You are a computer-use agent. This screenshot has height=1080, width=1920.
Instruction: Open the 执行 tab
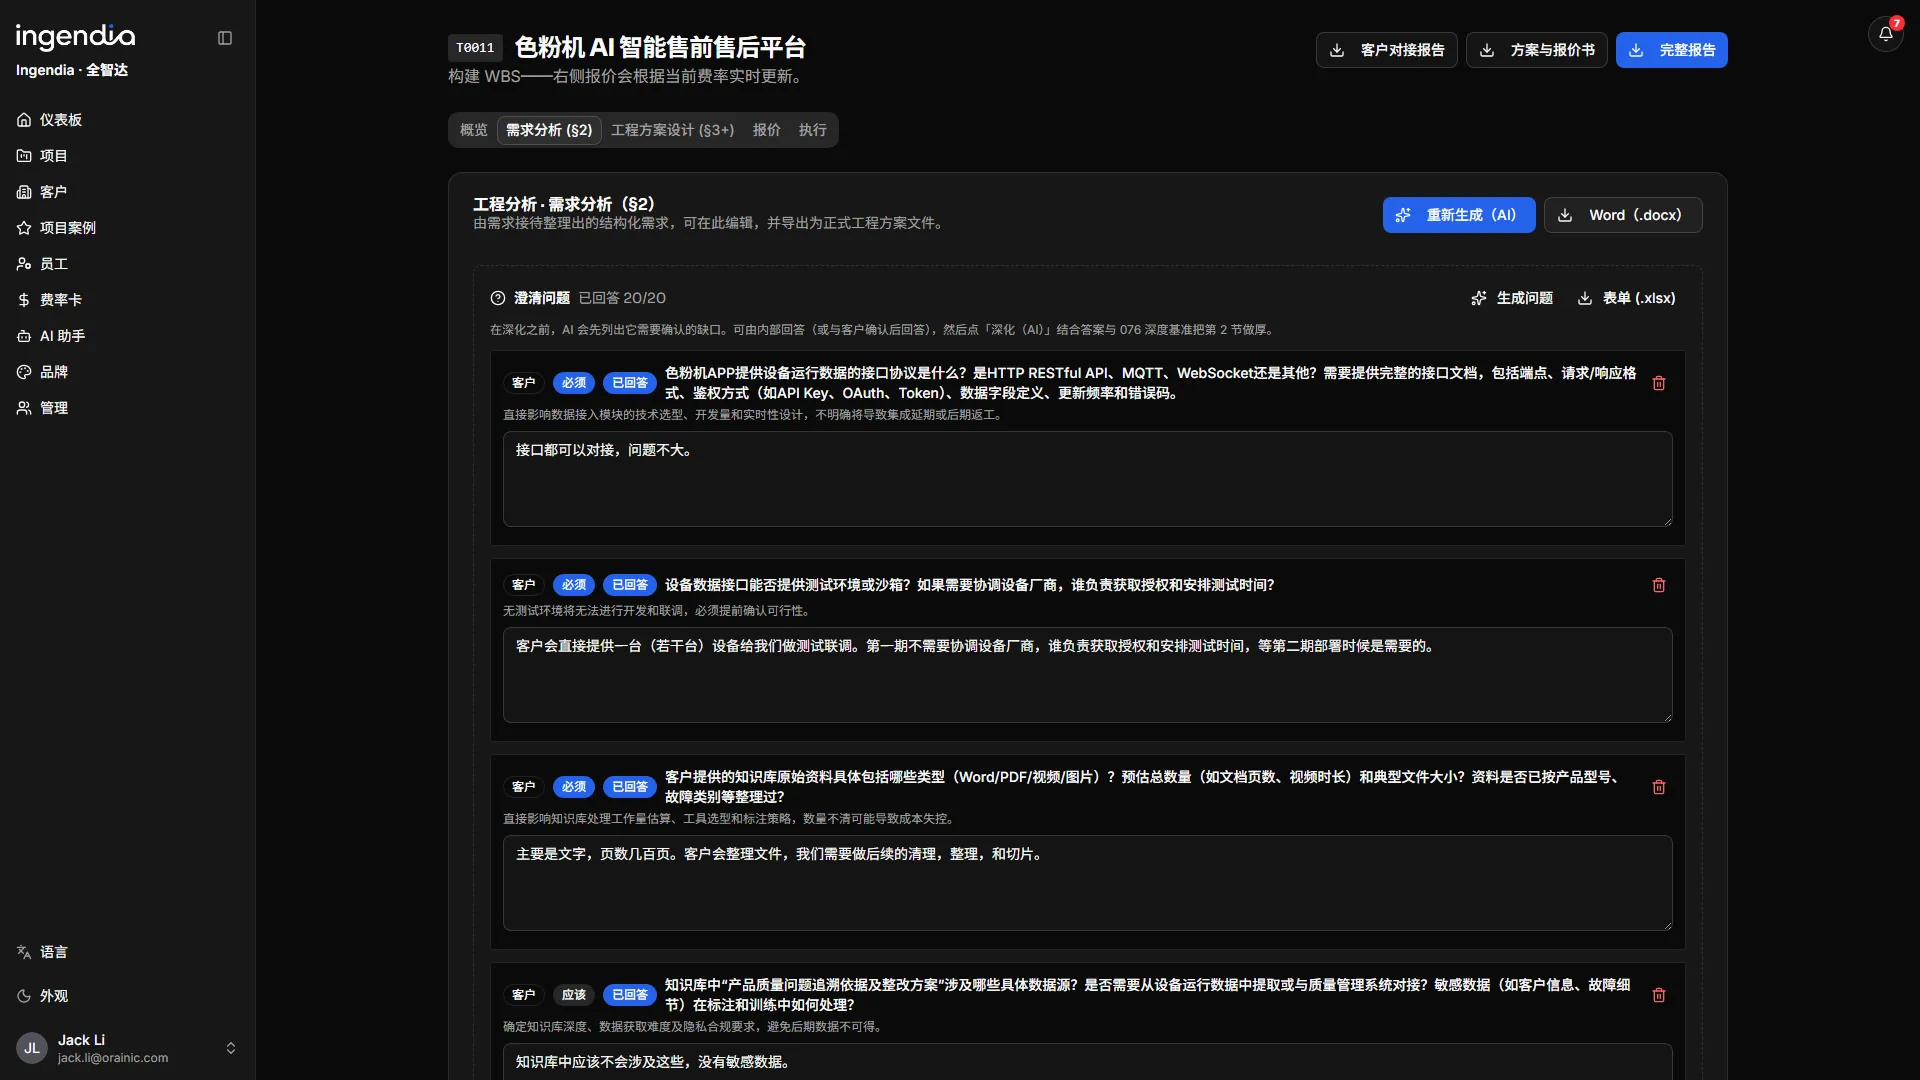813,130
